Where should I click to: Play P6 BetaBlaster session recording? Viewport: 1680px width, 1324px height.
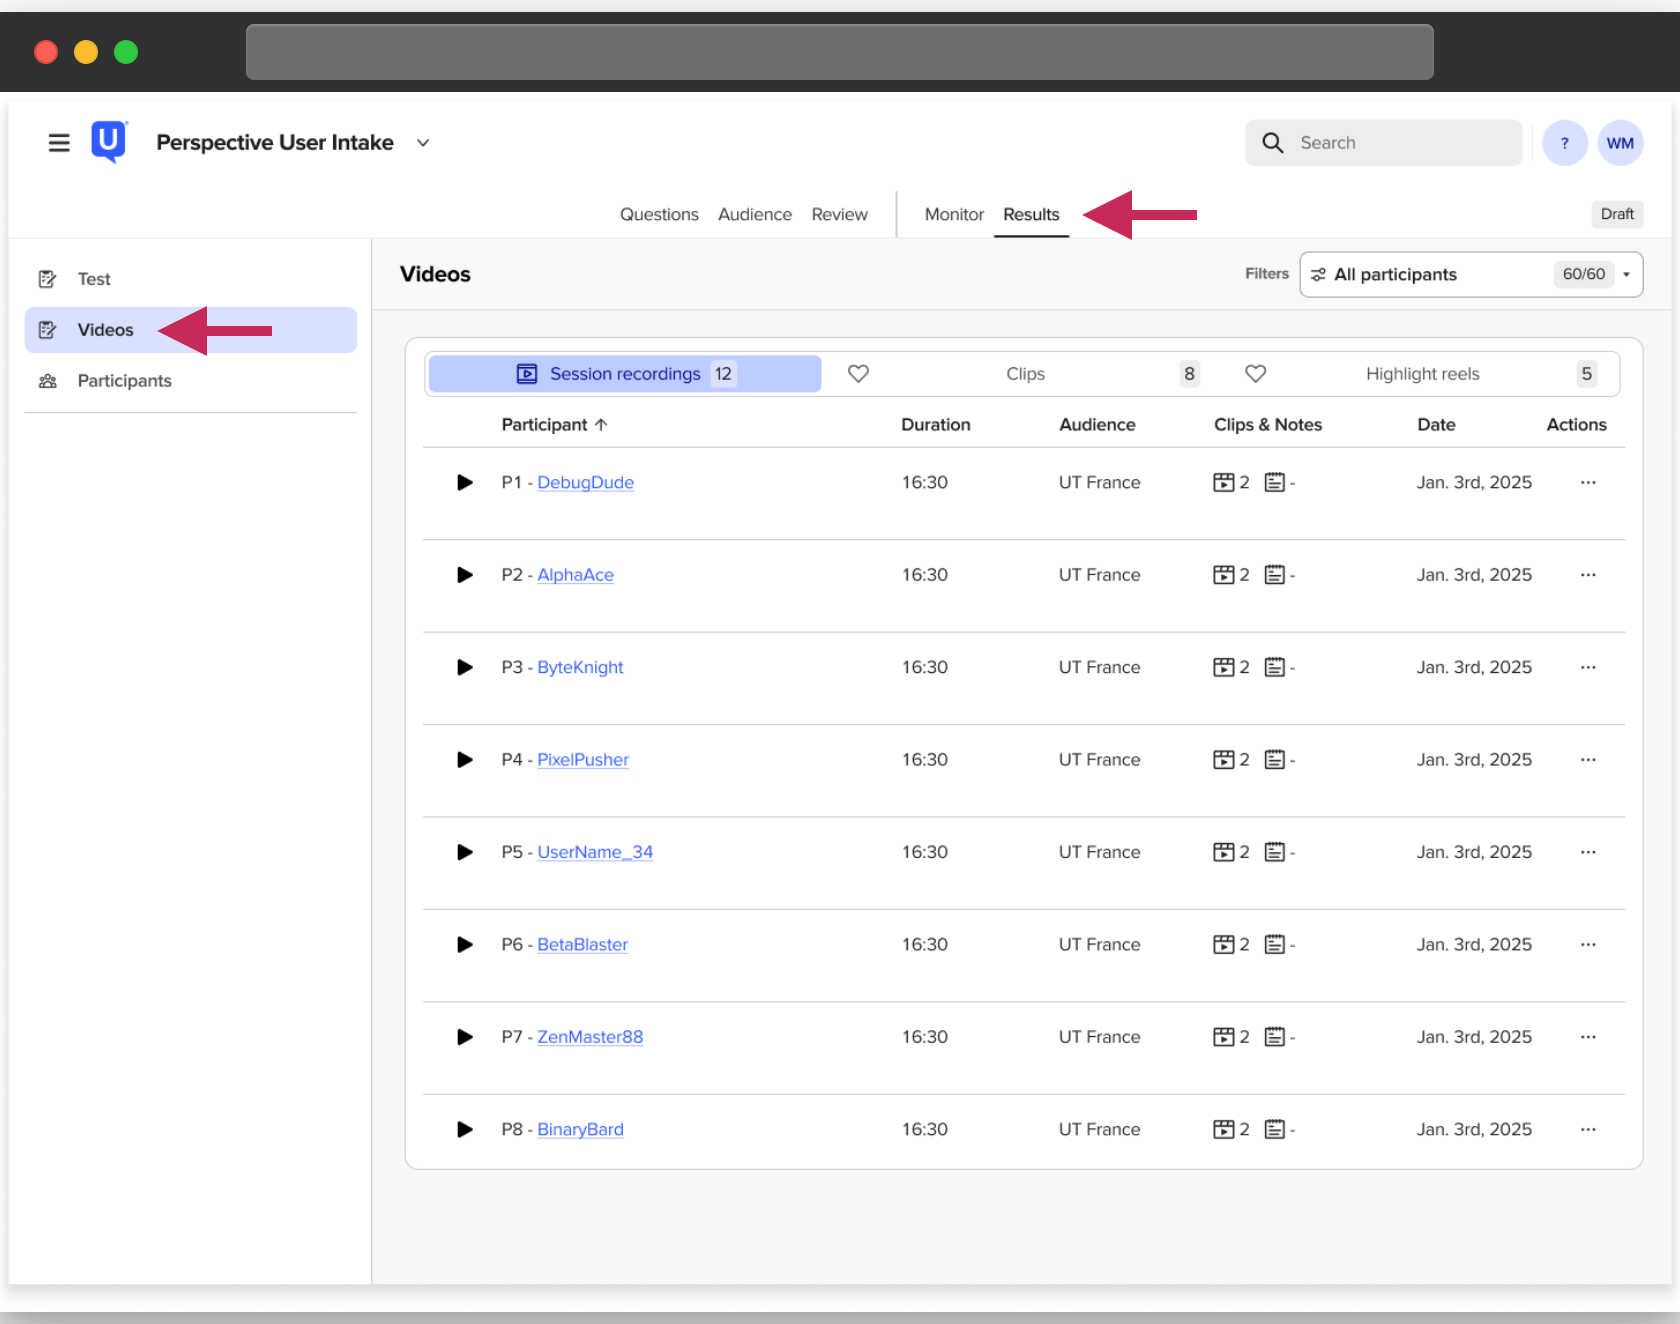pyautogui.click(x=464, y=944)
